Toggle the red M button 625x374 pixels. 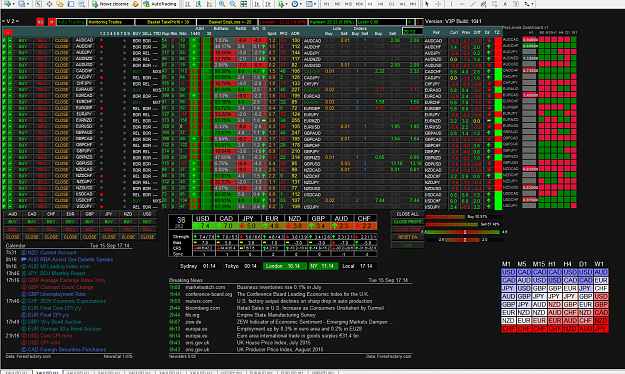51,22
